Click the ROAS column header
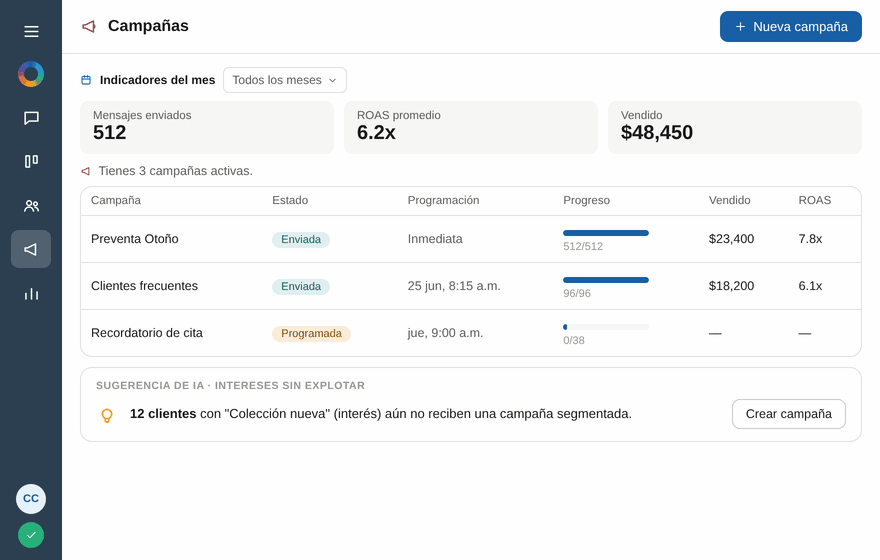Image resolution: width=880 pixels, height=560 pixels. pos(815,200)
